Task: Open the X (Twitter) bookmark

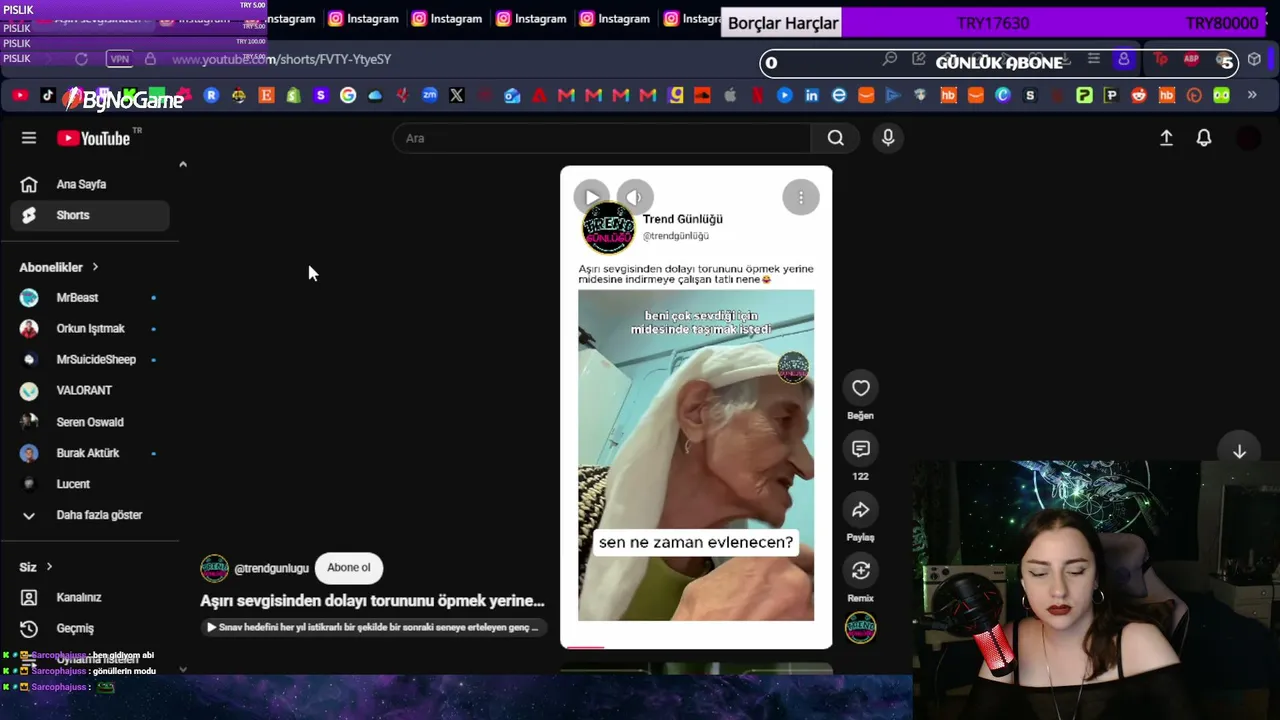Action: coord(457,95)
